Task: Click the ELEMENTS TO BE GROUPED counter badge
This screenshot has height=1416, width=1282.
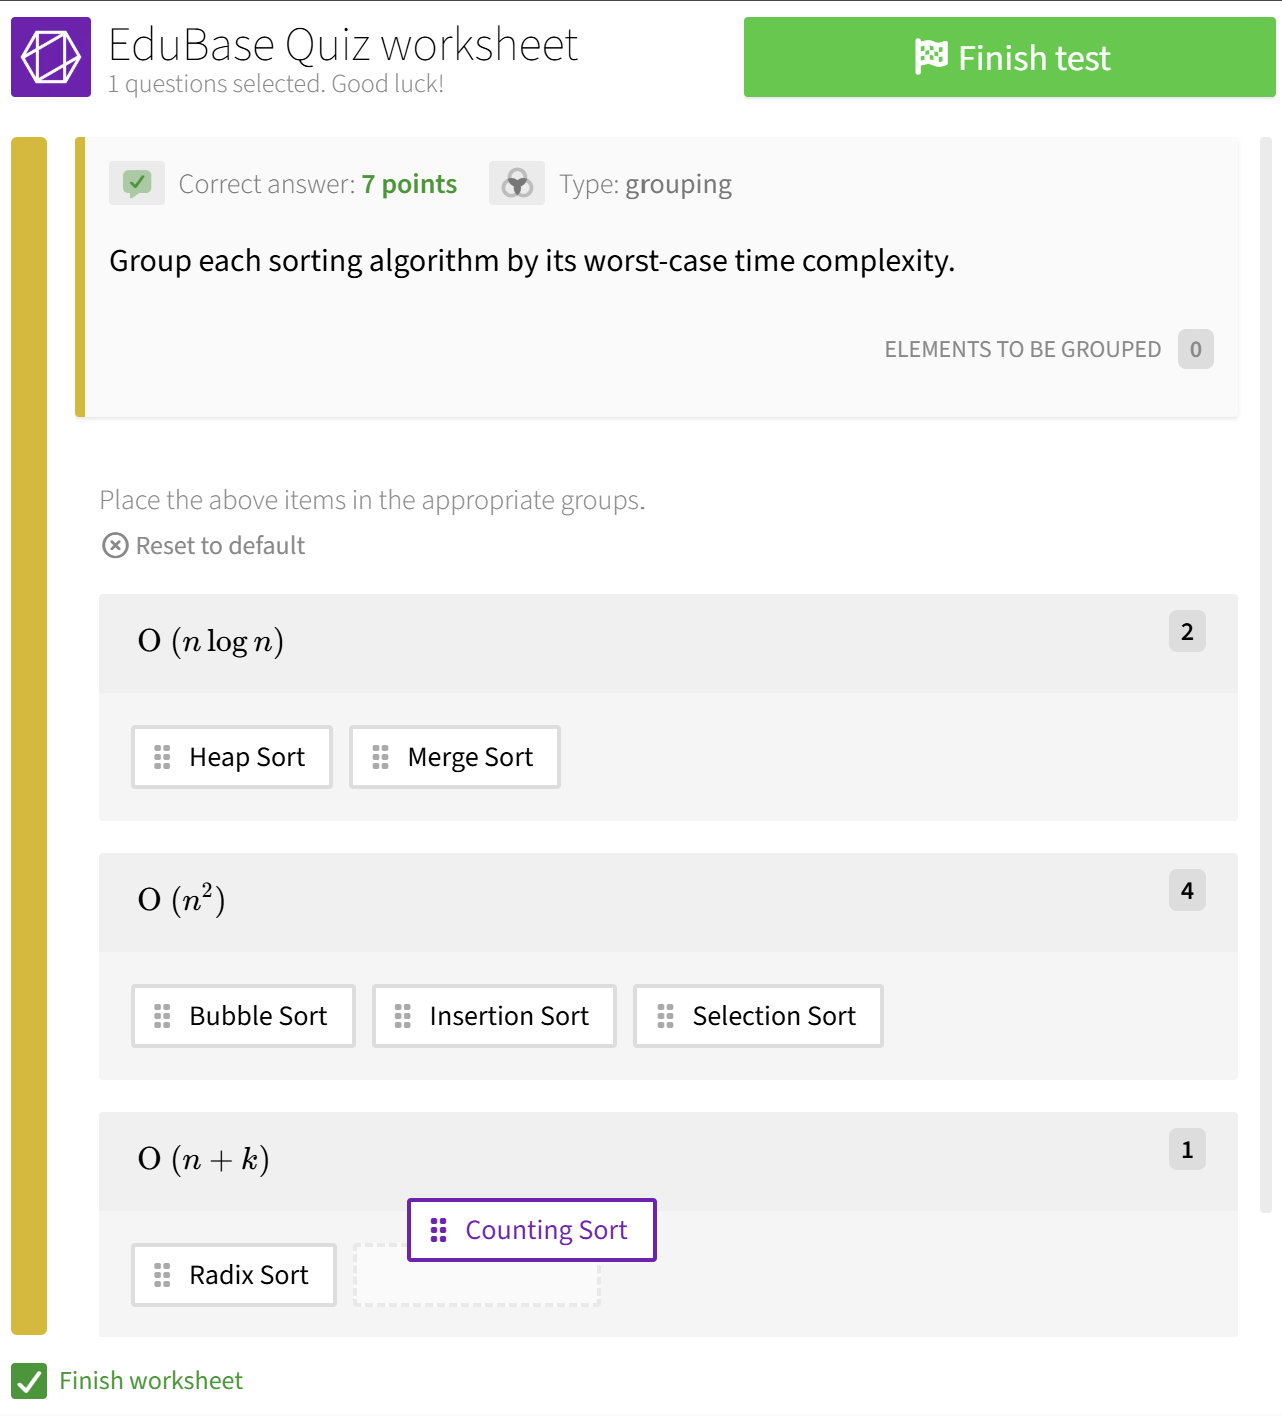Action: (1195, 349)
